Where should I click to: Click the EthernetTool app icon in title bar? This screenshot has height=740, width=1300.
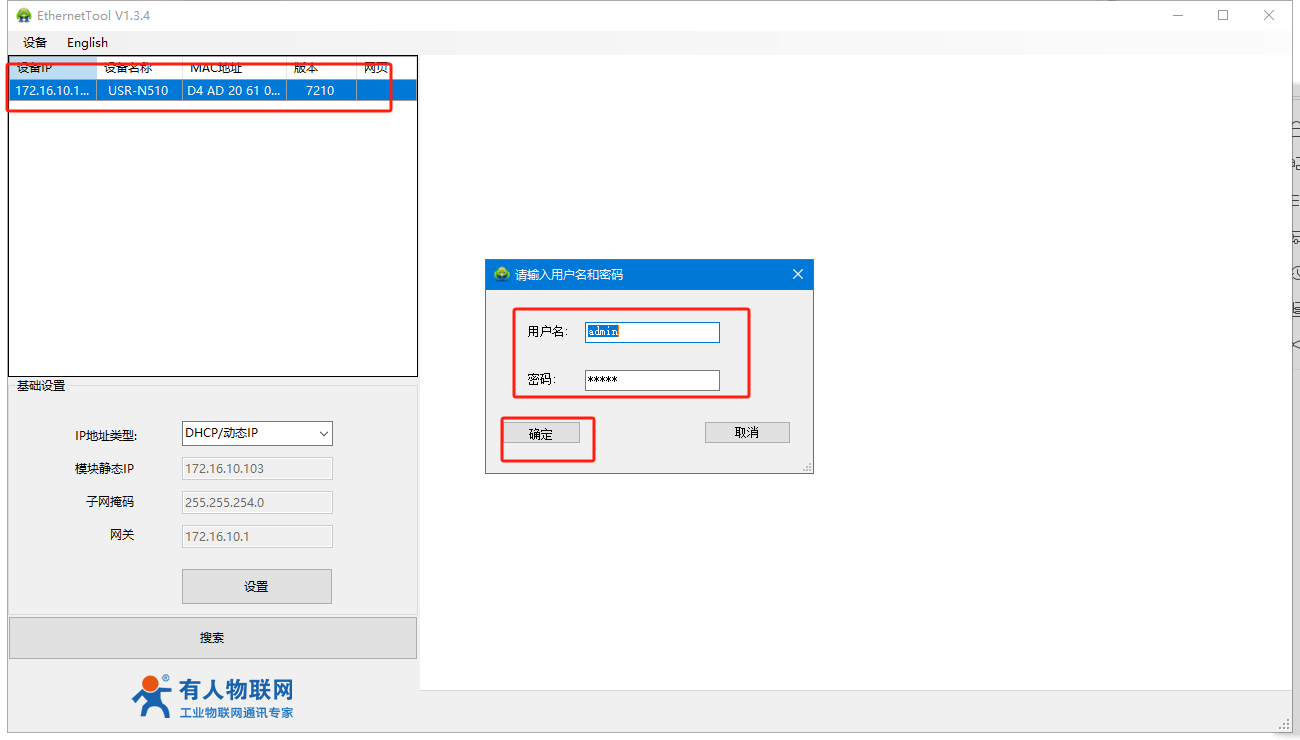tap(24, 15)
